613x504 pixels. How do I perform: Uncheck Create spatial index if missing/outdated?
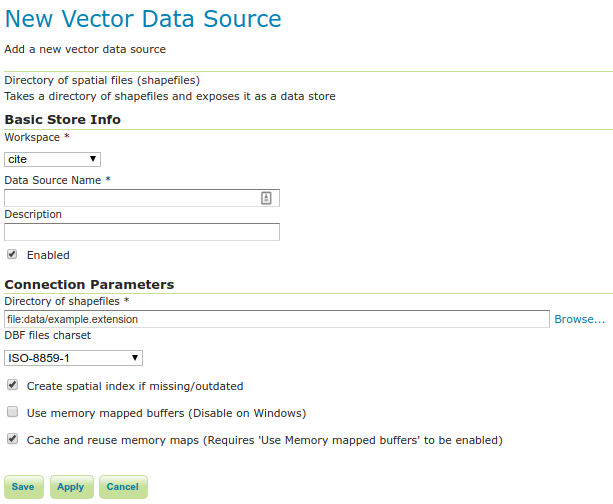tap(12, 385)
